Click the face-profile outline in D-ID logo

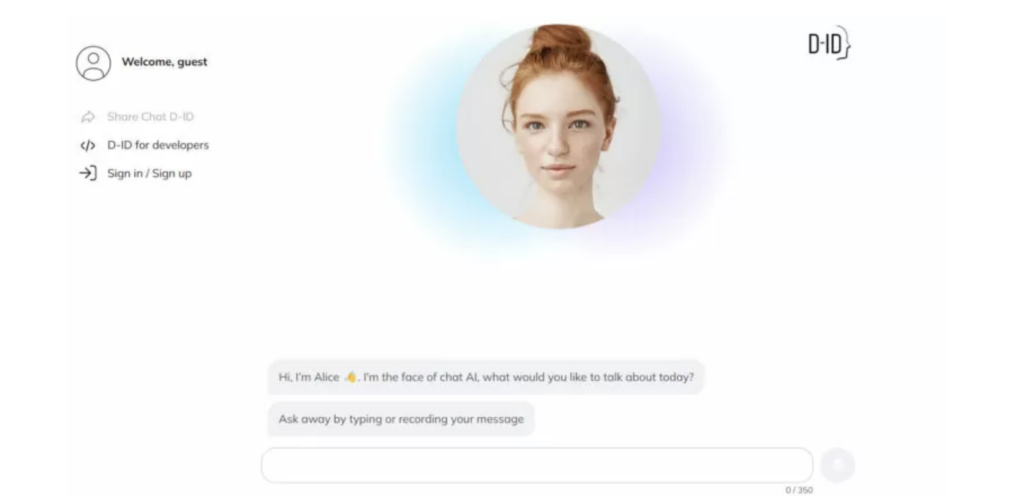point(844,42)
